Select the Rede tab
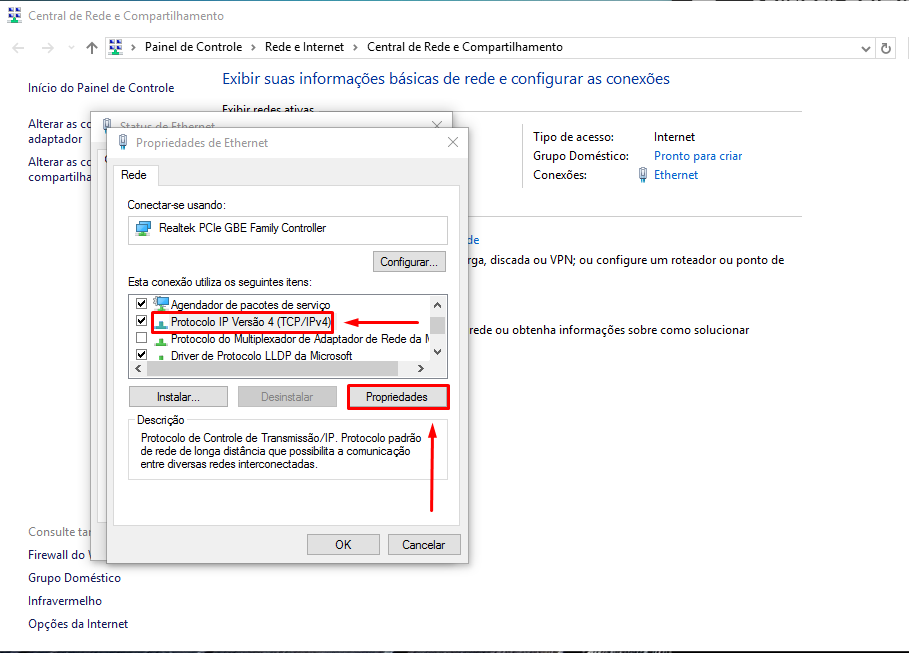 (x=134, y=175)
